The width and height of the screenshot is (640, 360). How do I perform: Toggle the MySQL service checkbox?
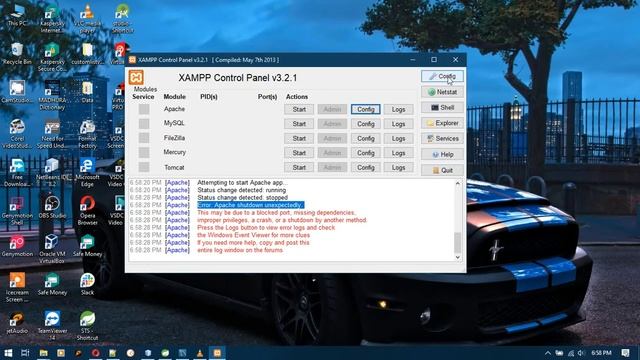pos(144,123)
